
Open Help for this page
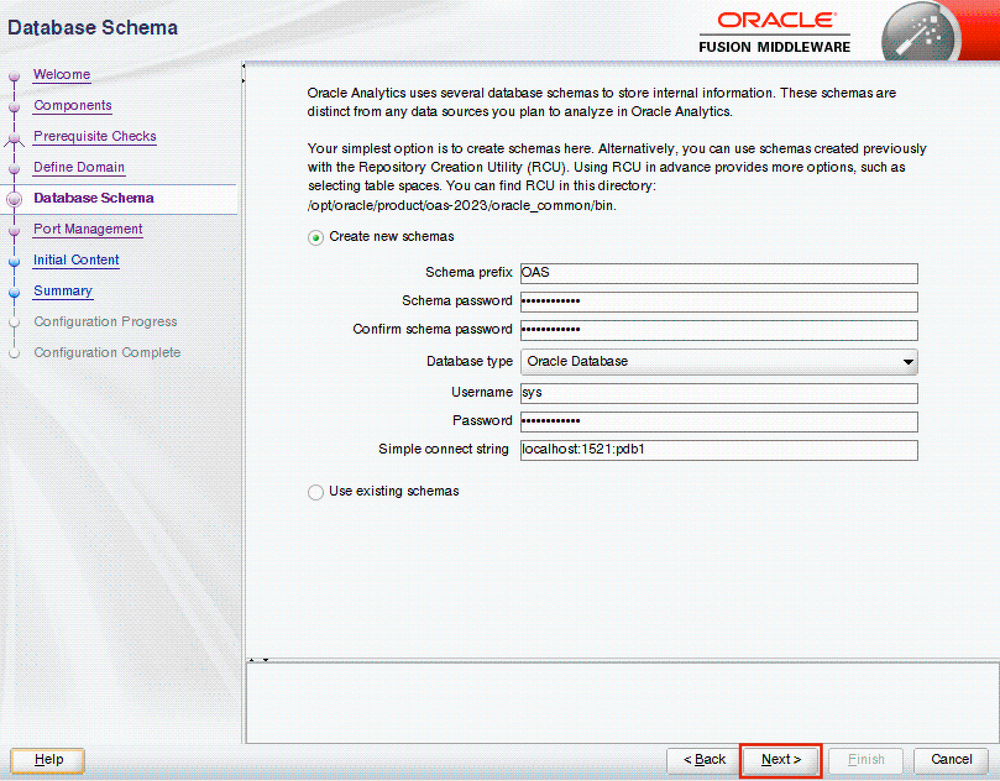click(48, 760)
